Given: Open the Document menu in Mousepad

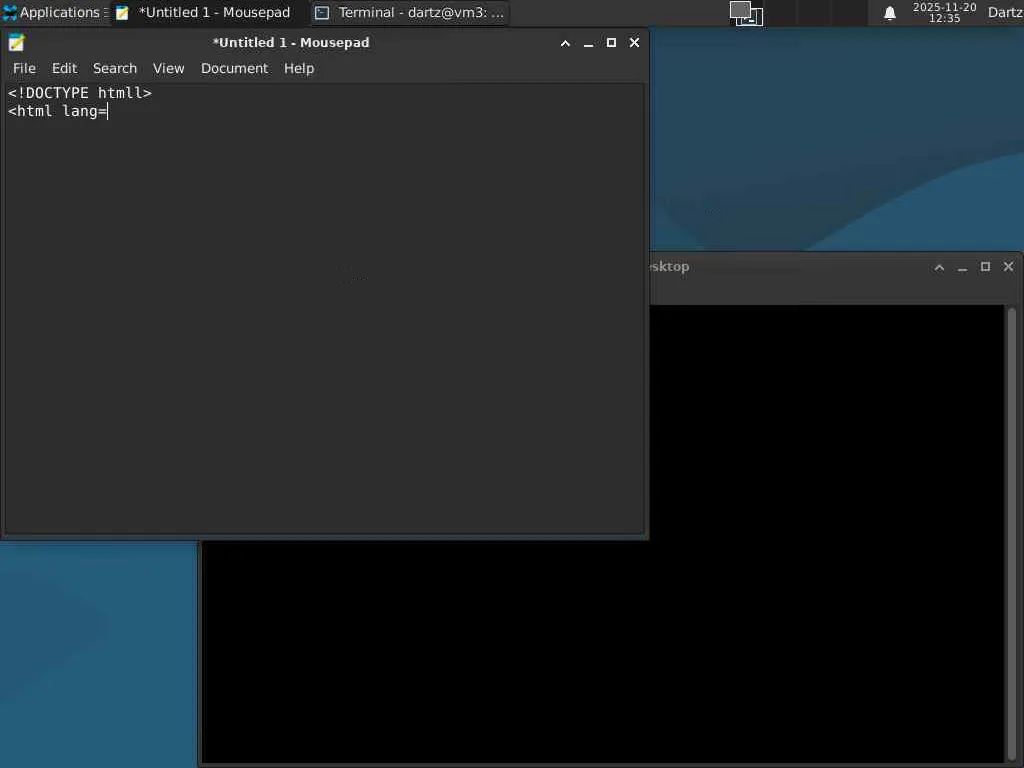Looking at the screenshot, I should click(x=234, y=69).
